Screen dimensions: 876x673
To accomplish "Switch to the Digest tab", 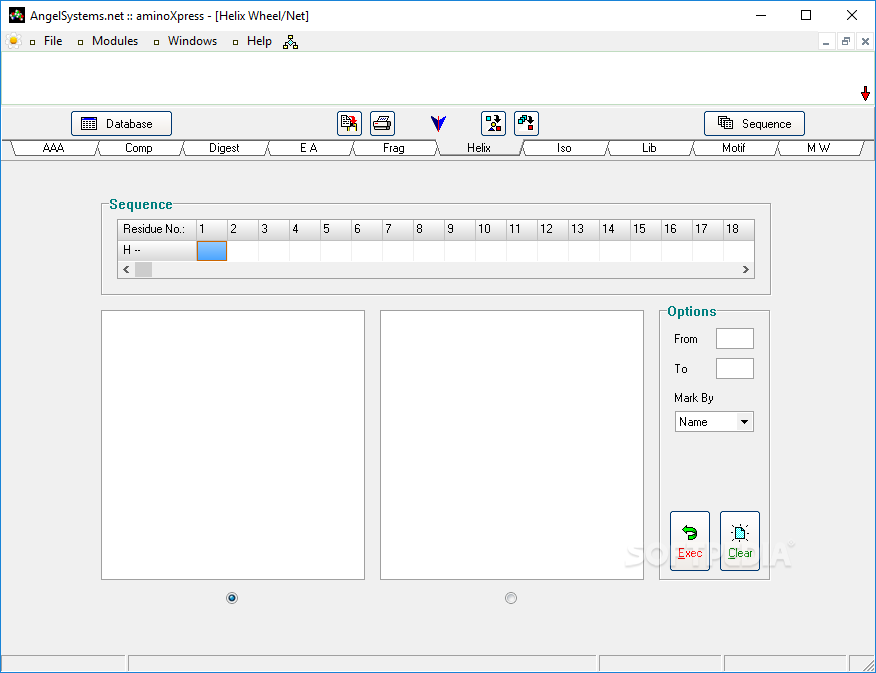I will click(x=224, y=148).
